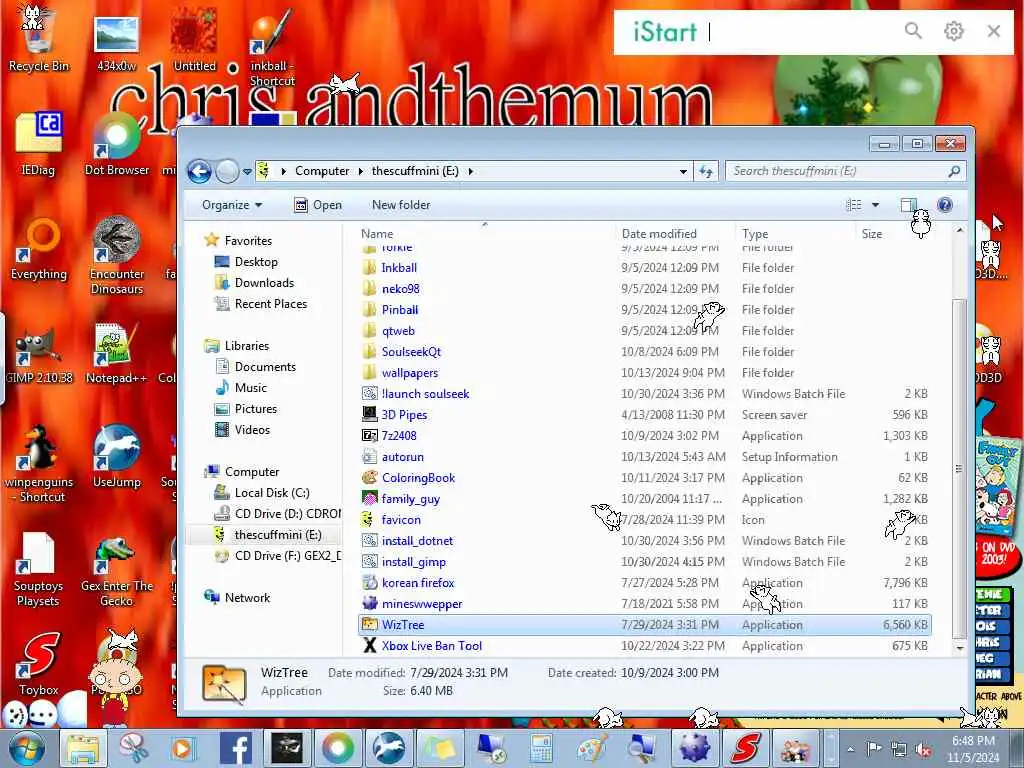Open the Facebook taskbar icon
1024x768 pixels.
point(236,748)
